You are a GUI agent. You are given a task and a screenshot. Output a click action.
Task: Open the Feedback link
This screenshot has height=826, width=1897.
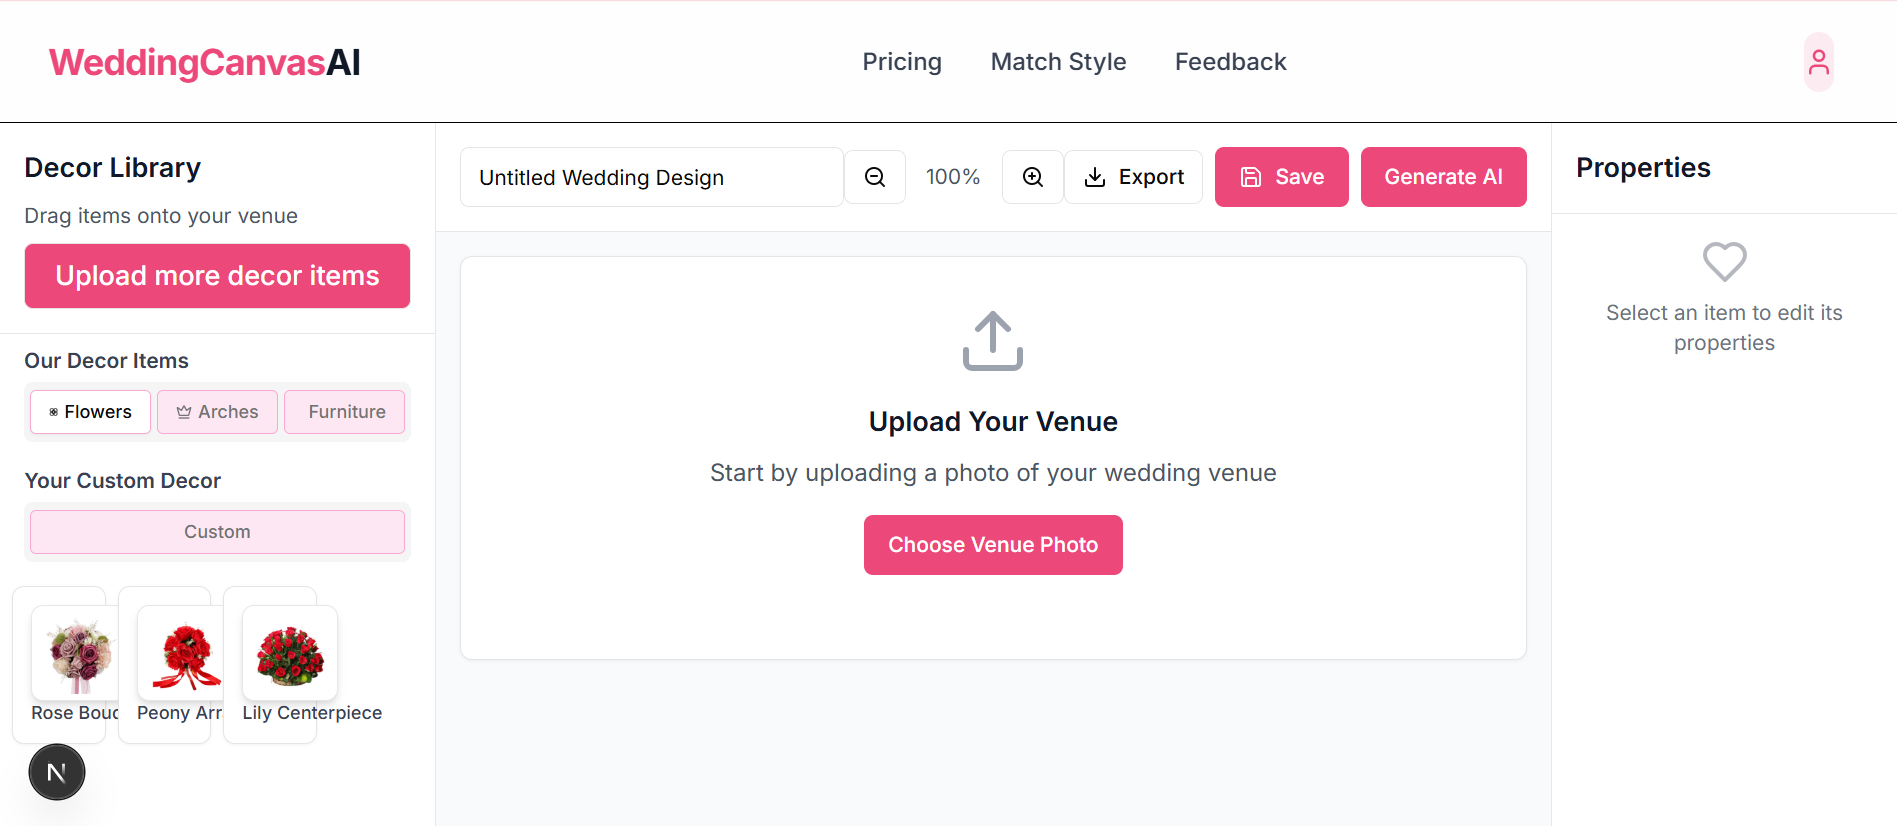pyautogui.click(x=1231, y=62)
